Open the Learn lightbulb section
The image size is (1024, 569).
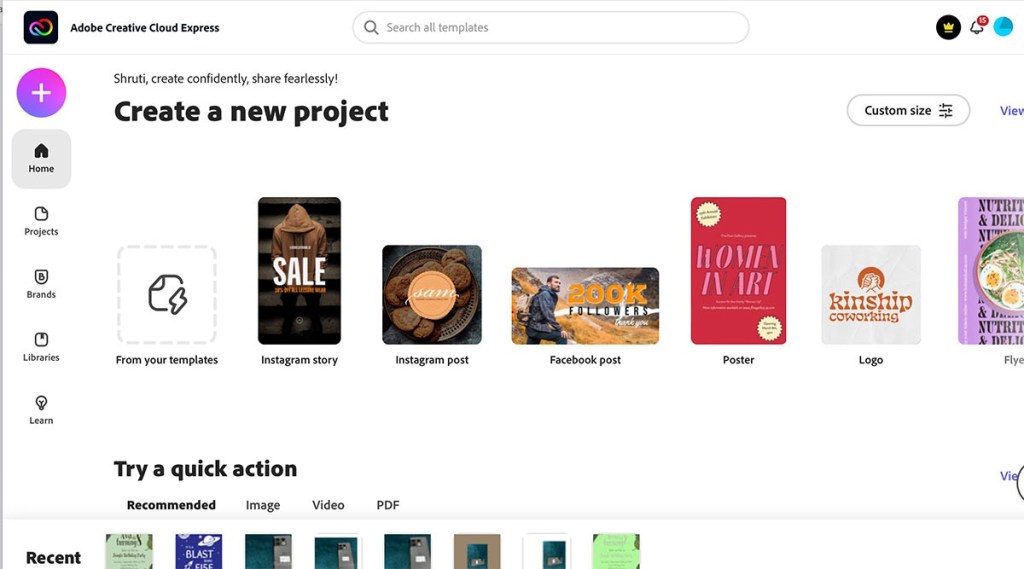pos(41,410)
